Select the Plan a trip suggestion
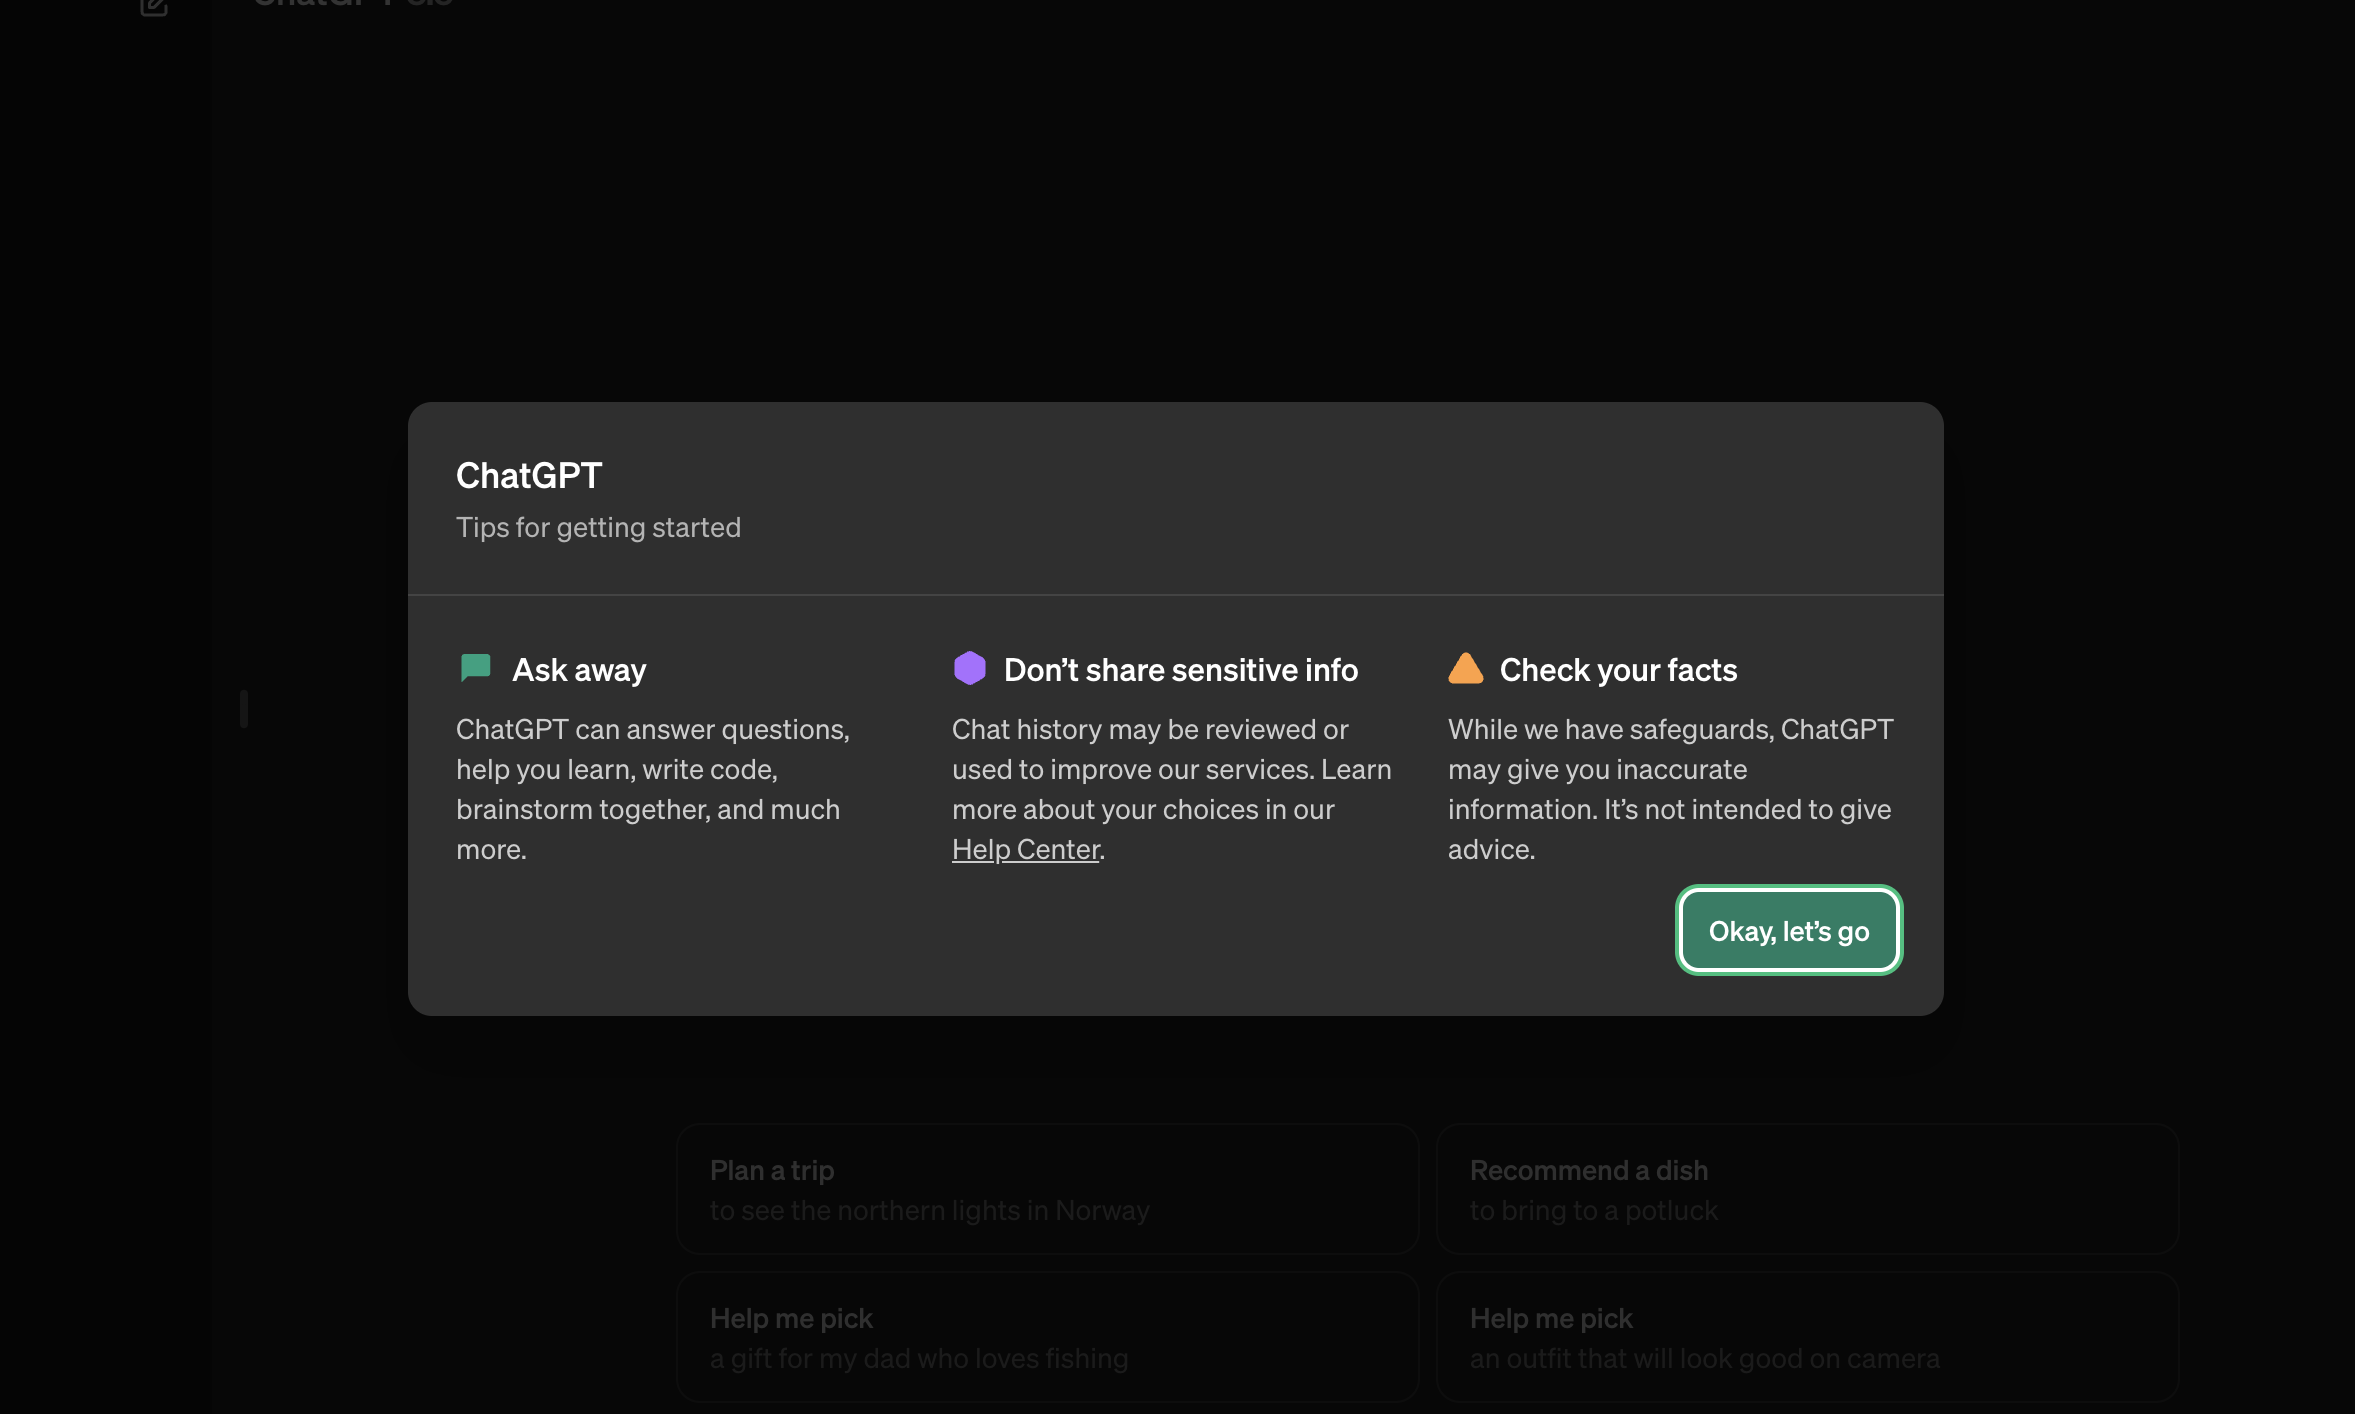The width and height of the screenshot is (2355, 1414). 1047,1189
